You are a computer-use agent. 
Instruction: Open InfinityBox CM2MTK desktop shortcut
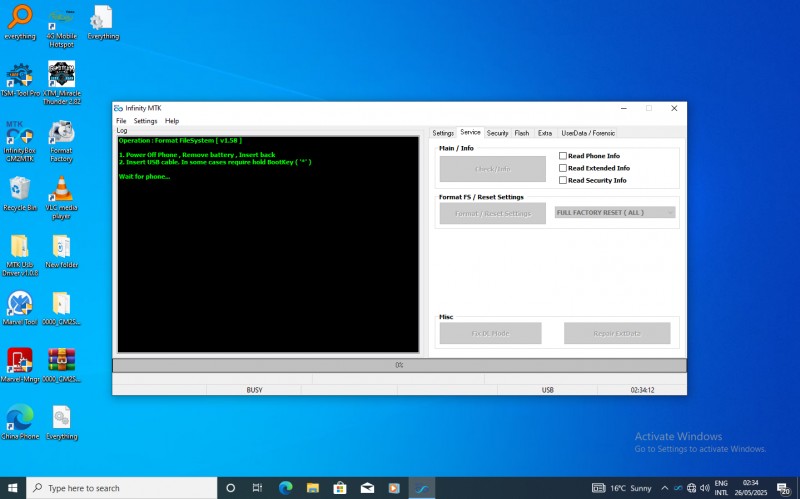click(20, 141)
